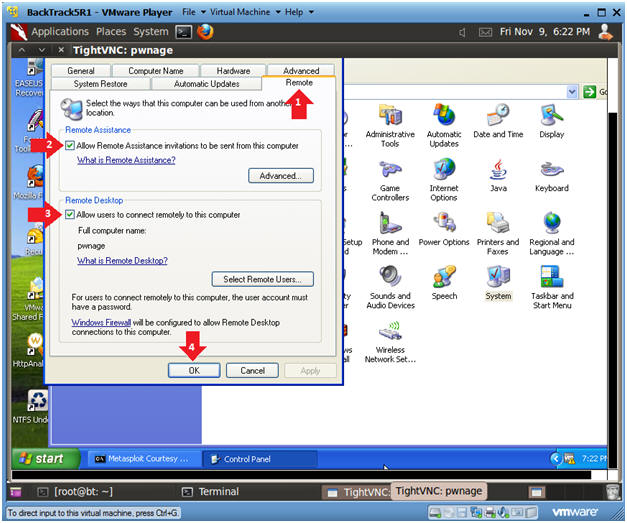Screen dimensions: 627x523
Task: Click the date and time clock
Action: click(544, 32)
